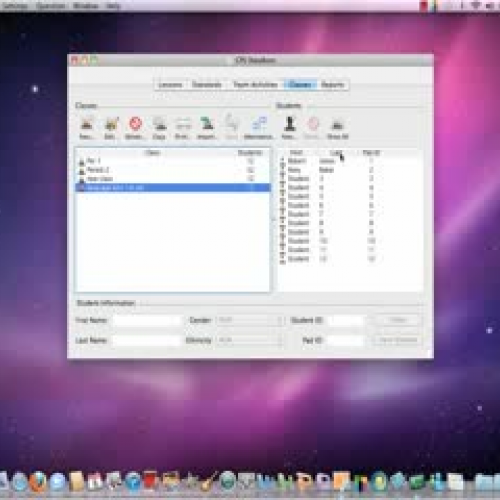The image size is (500, 500).
Task: Click the Print icon in Classes toolbar
Action: [183, 128]
